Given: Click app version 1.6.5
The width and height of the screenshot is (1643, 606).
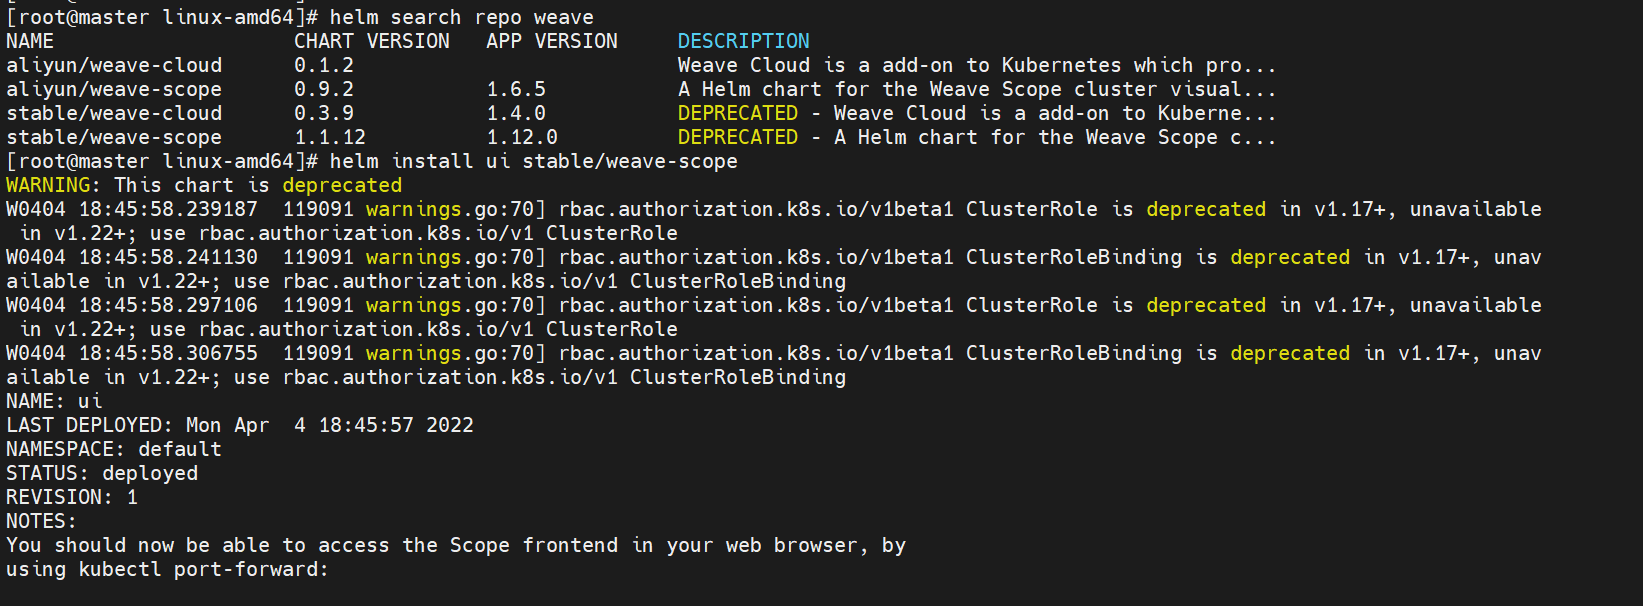Looking at the screenshot, I should 516,89.
